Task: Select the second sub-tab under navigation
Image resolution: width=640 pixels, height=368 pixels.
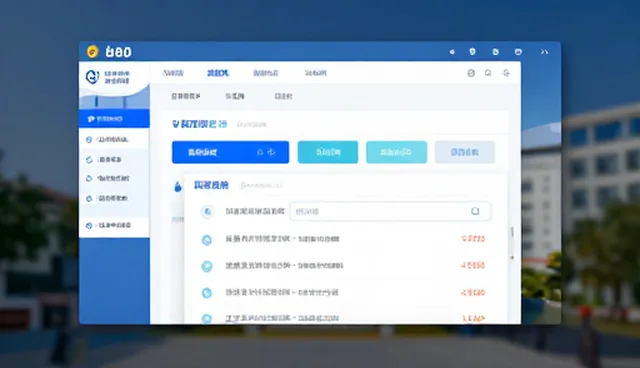Action: (235, 96)
